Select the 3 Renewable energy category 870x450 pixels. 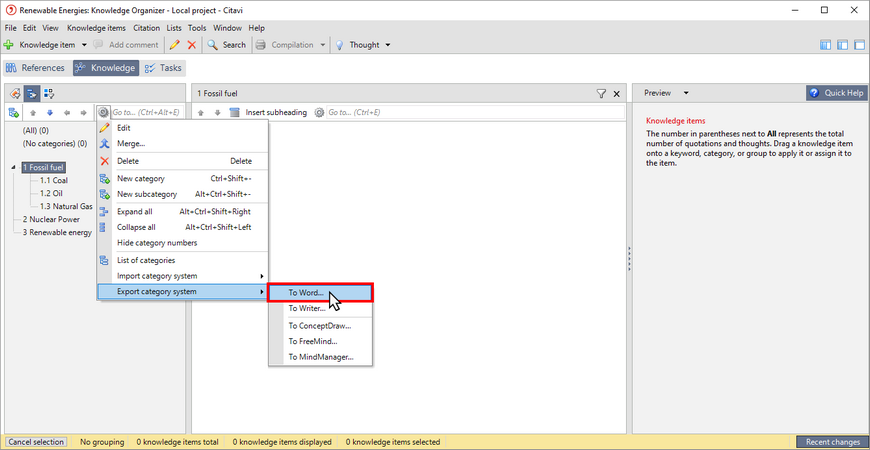click(57, 232)
